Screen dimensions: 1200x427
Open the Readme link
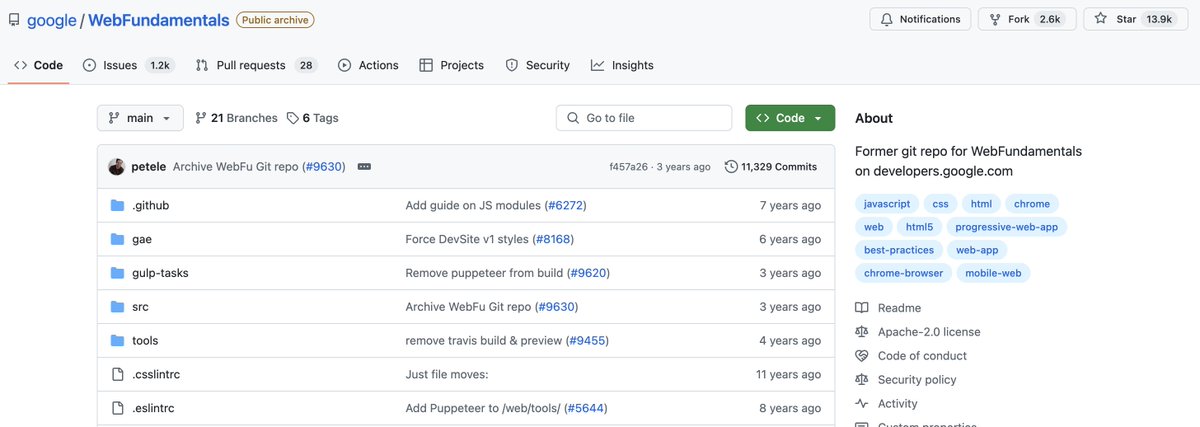click(889, 308)
